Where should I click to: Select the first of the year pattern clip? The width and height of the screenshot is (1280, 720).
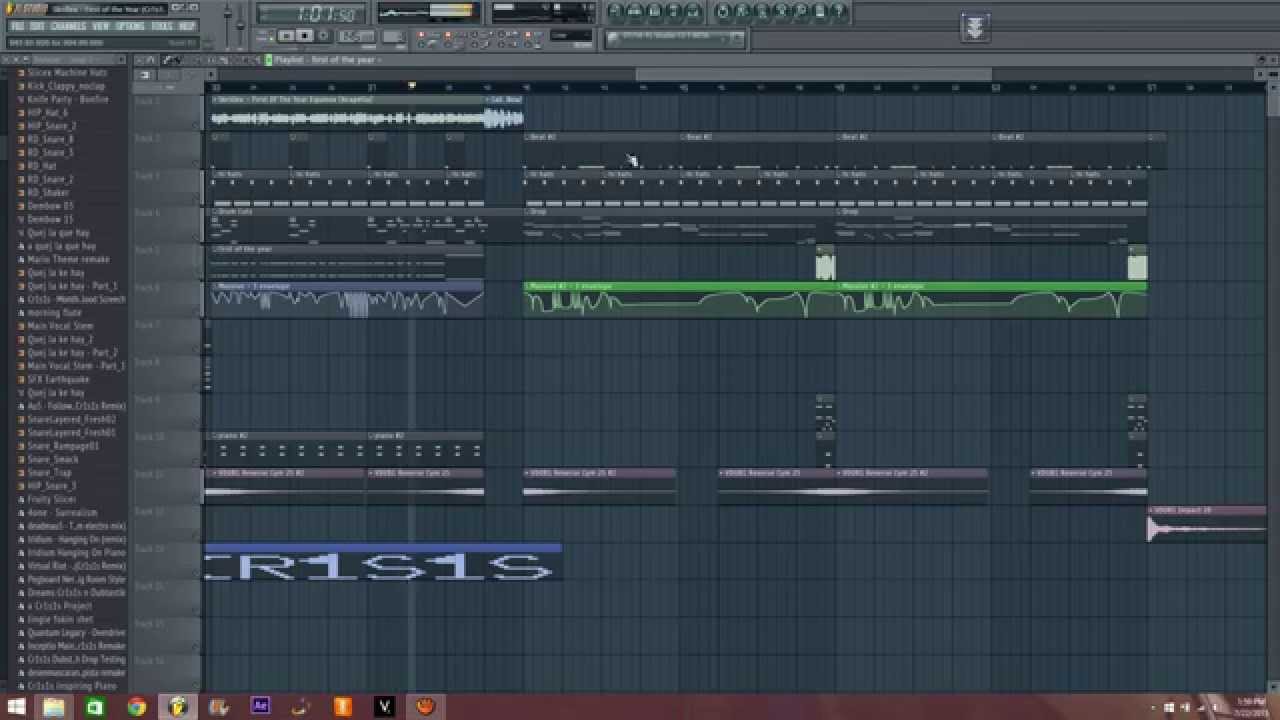coord(345,262)
